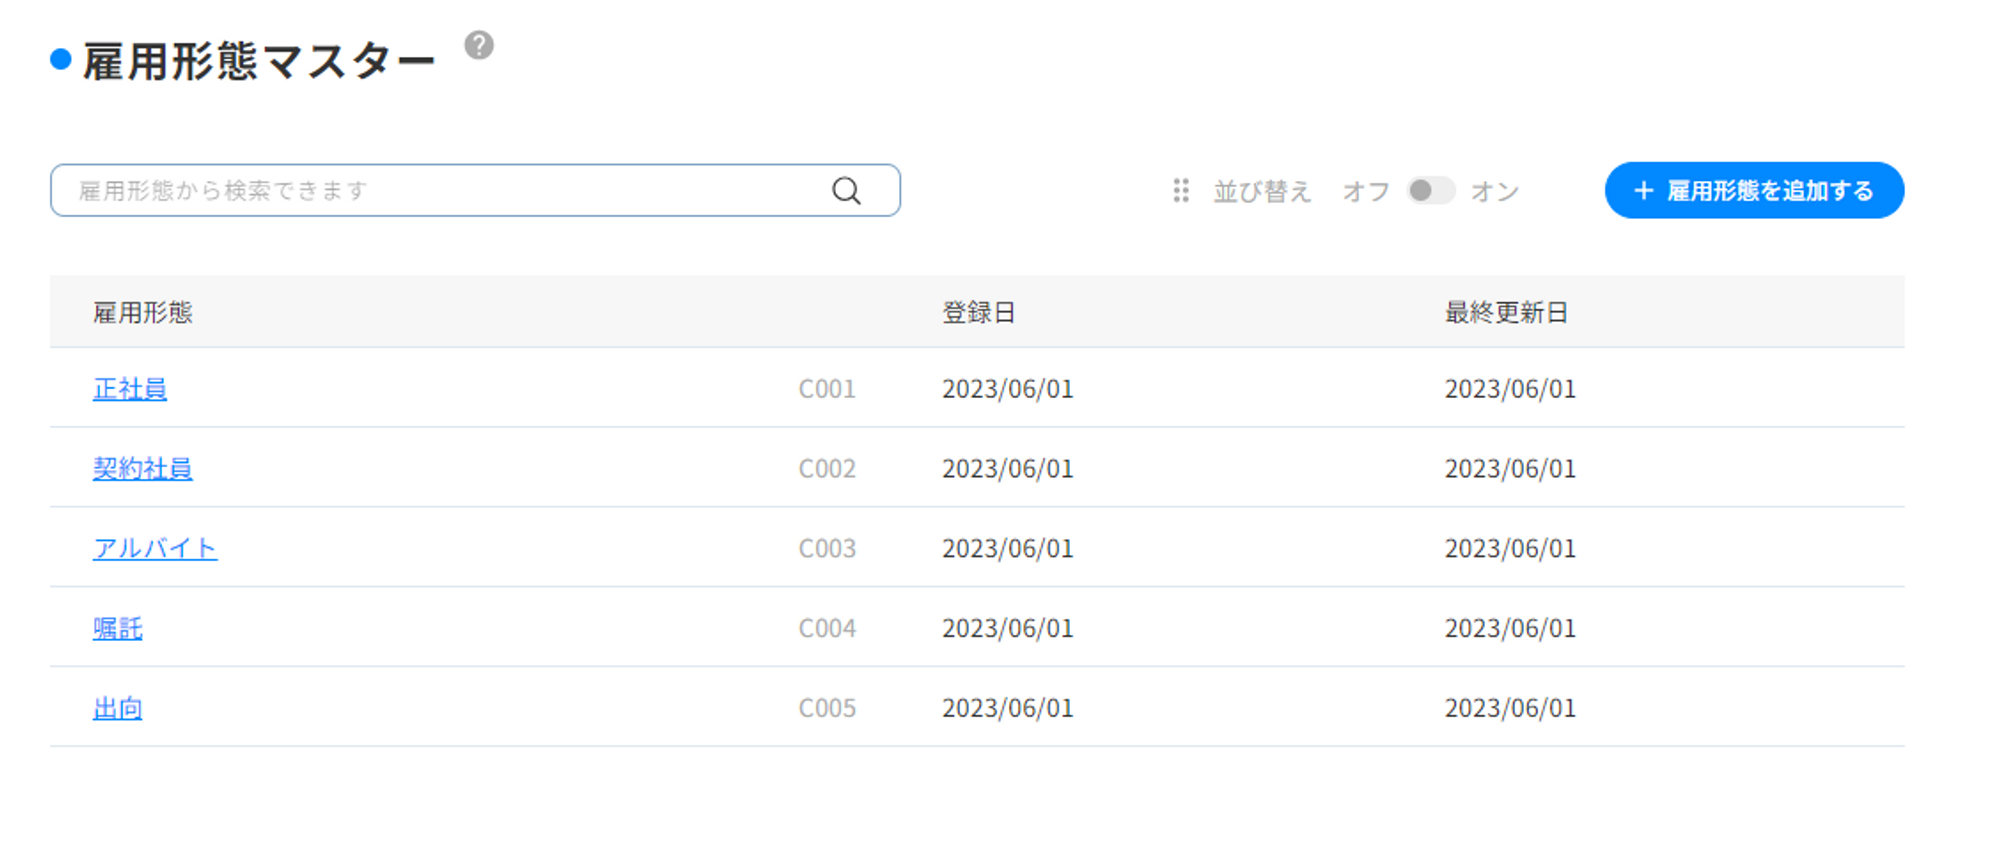Click the オン label

click(1495, 191)
